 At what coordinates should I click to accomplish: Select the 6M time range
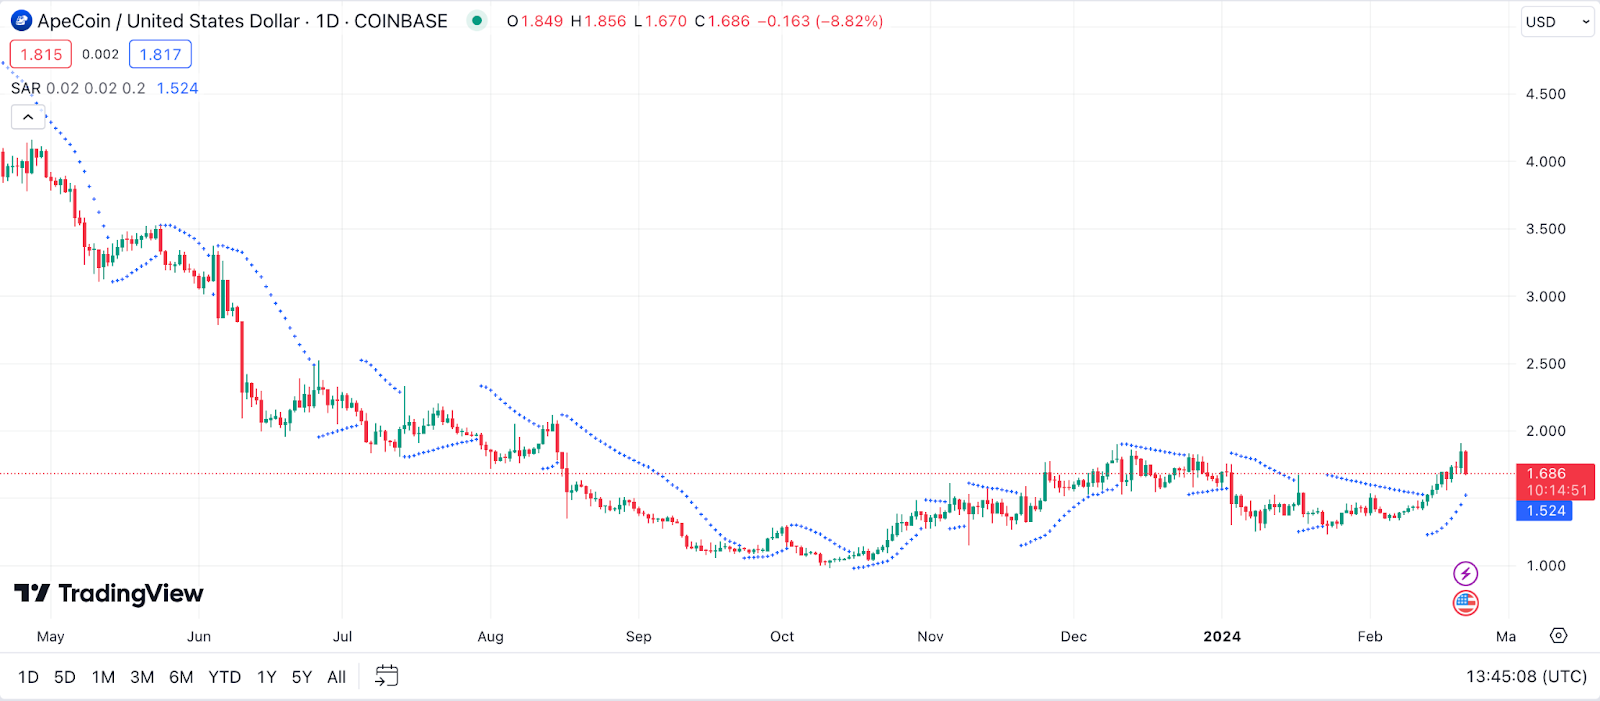[x=181, y=677]
